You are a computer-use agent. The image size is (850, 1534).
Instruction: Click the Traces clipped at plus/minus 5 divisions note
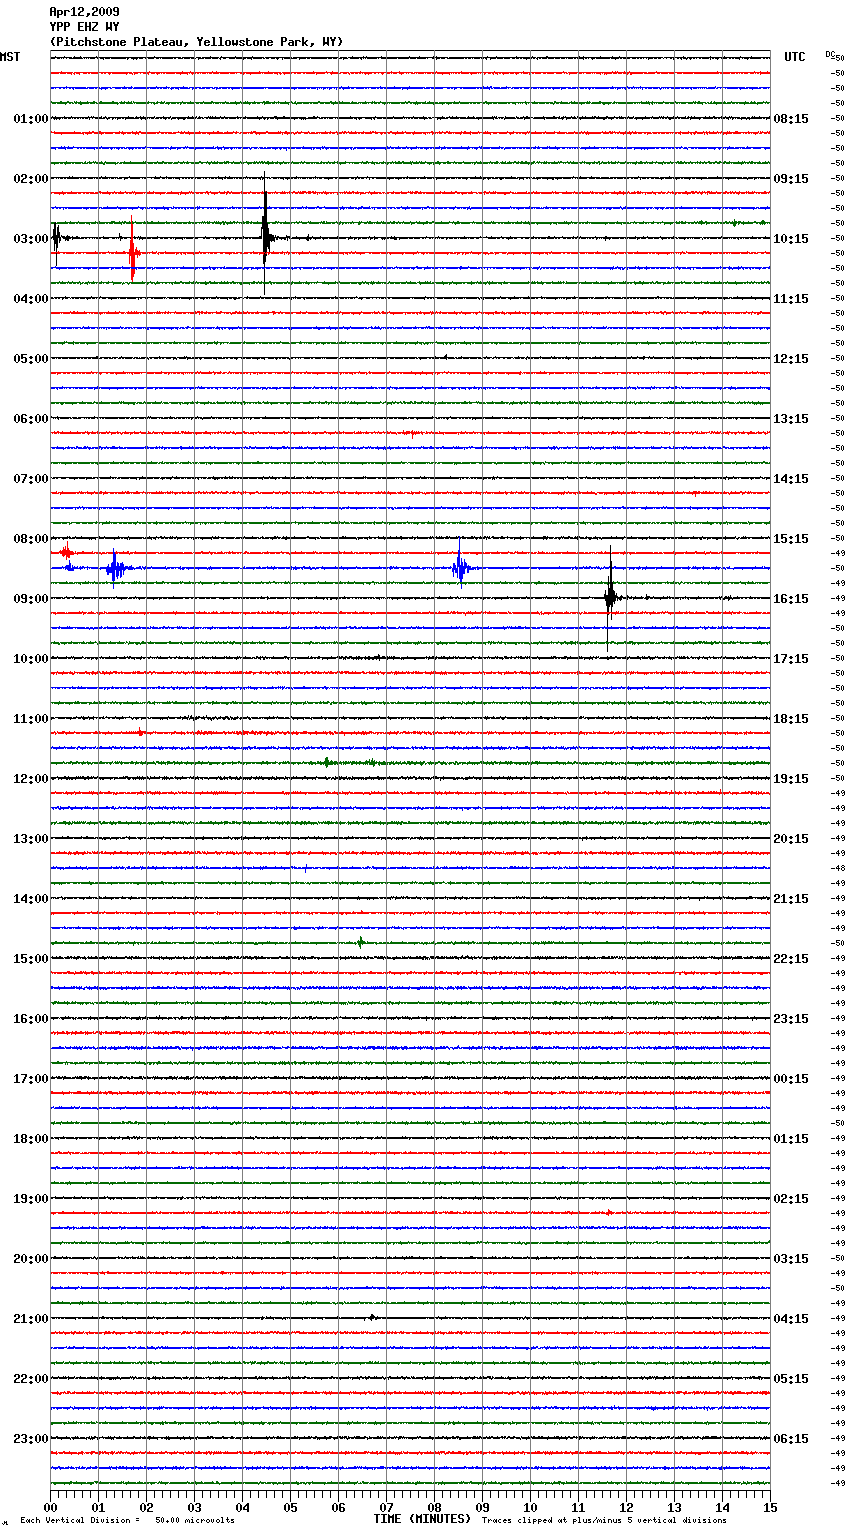pos(604,1520)
